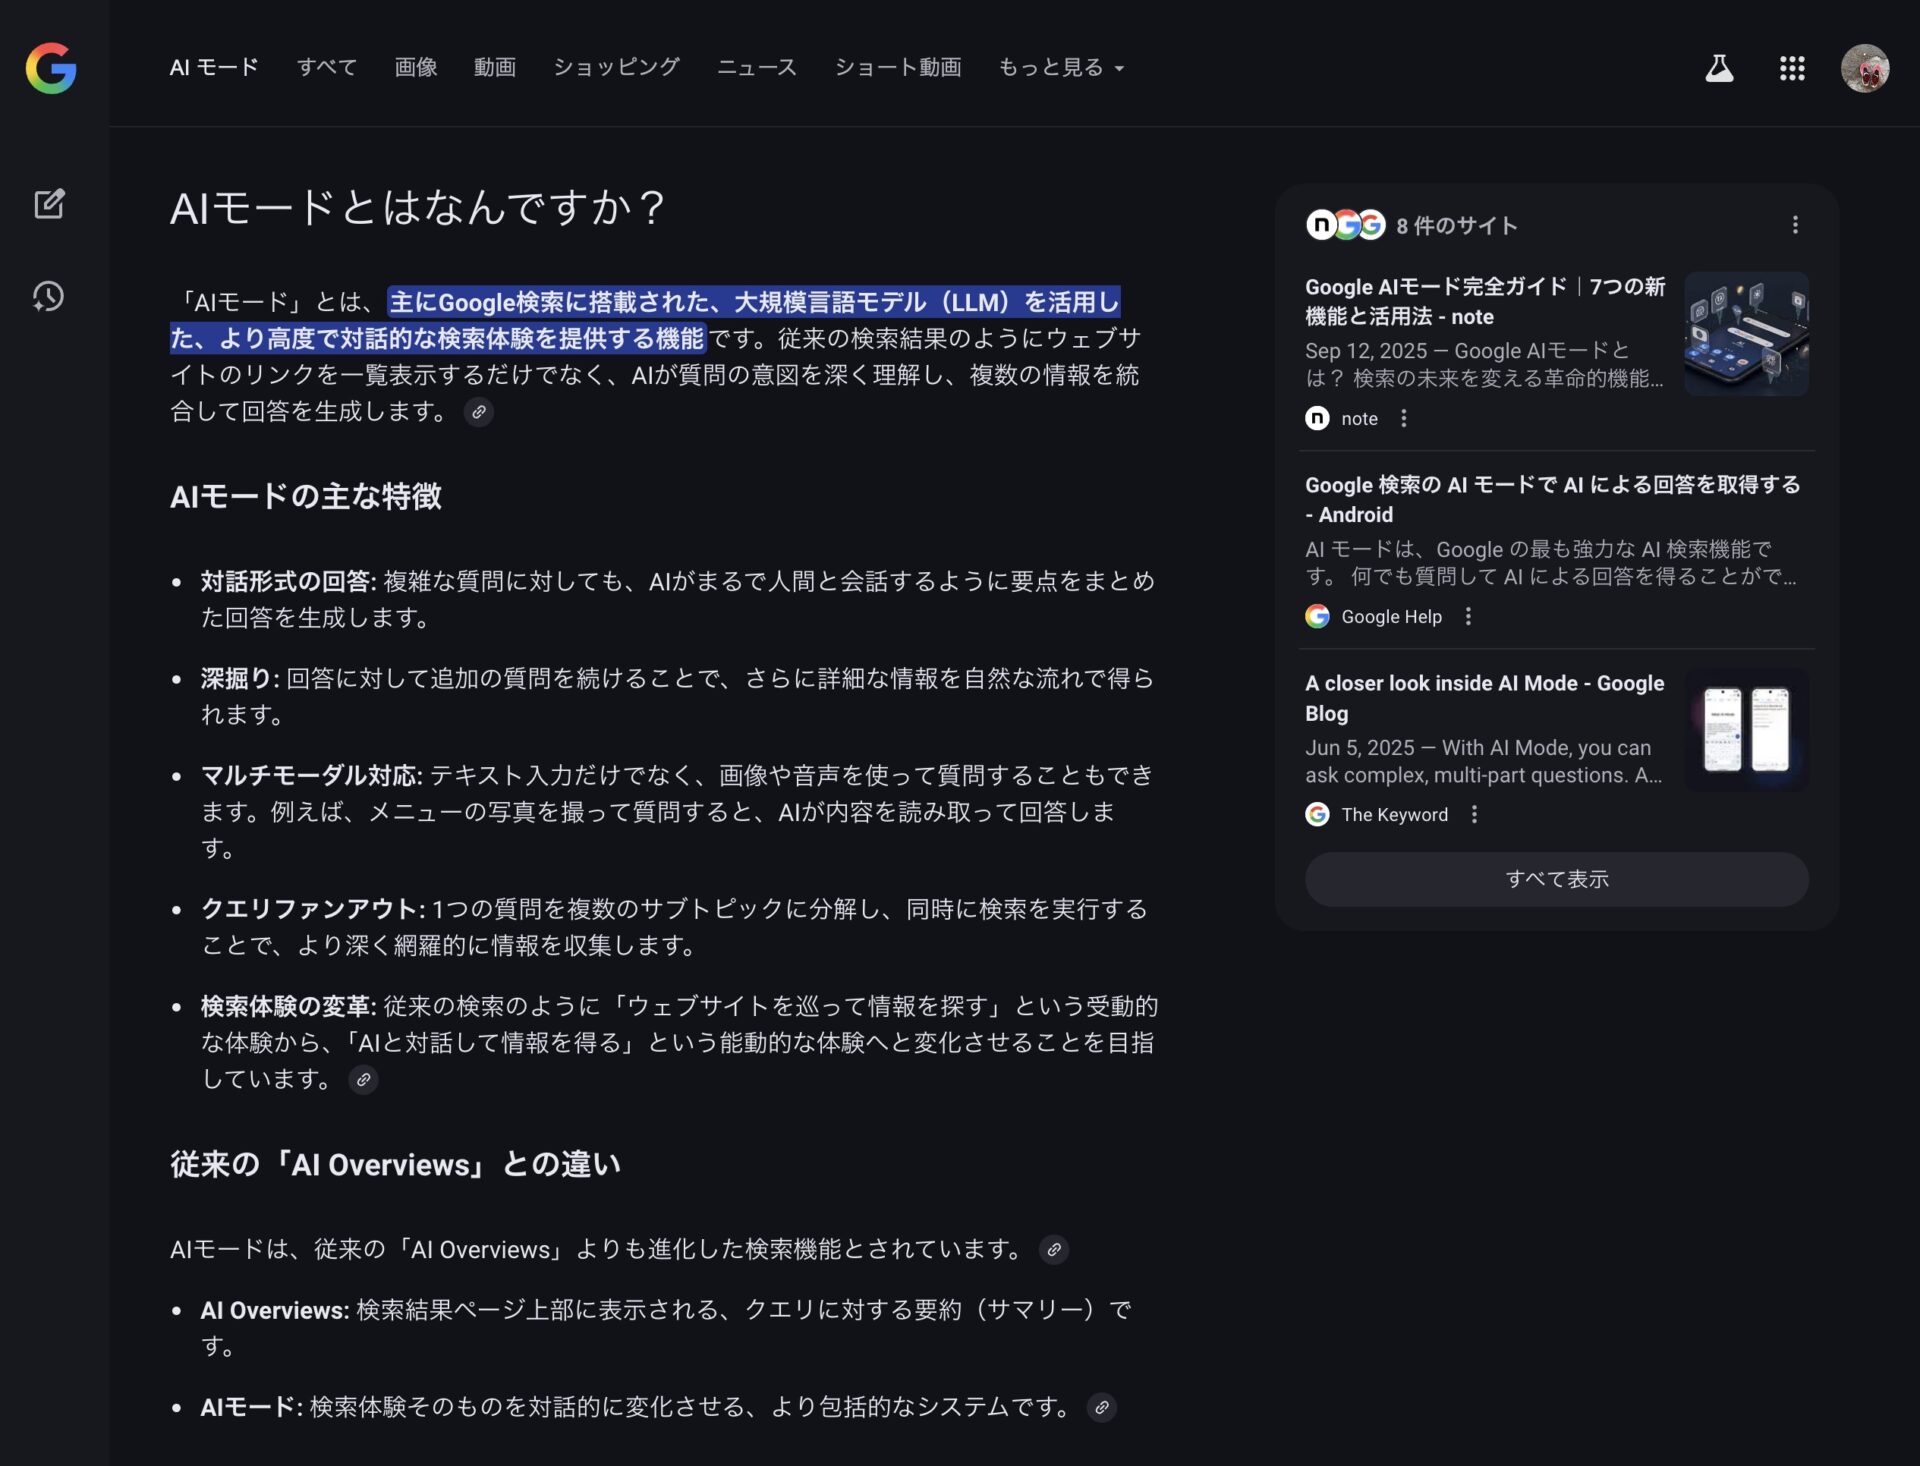
Task: Click The Keyword source name
Action: pos(1394,814)
